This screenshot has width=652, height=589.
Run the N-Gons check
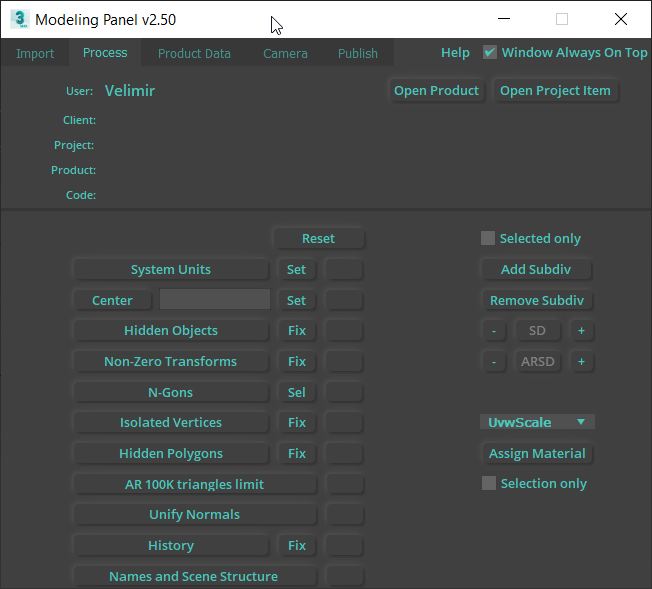[171, 392]
